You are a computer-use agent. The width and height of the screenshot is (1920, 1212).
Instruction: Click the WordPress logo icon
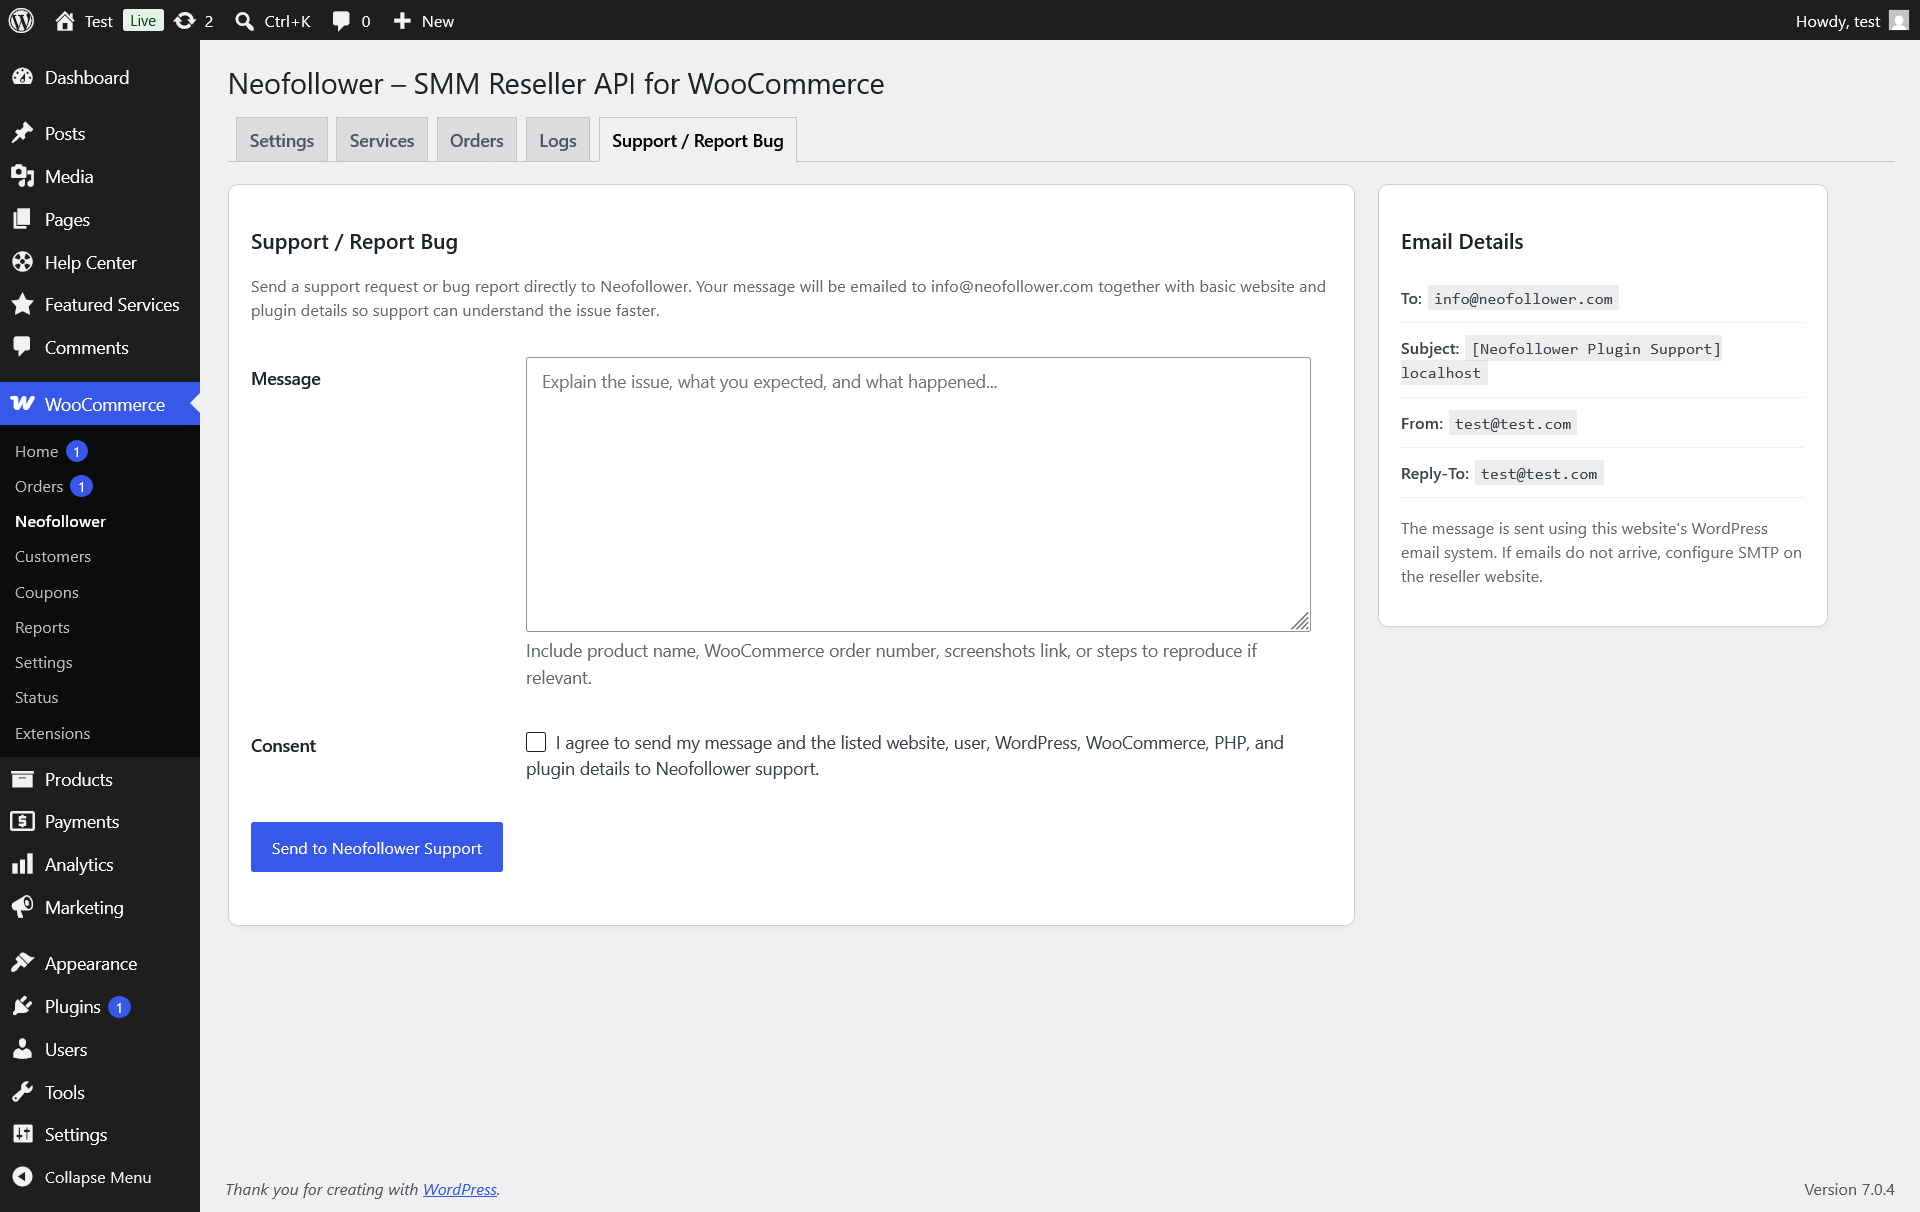tap(21, 21)
